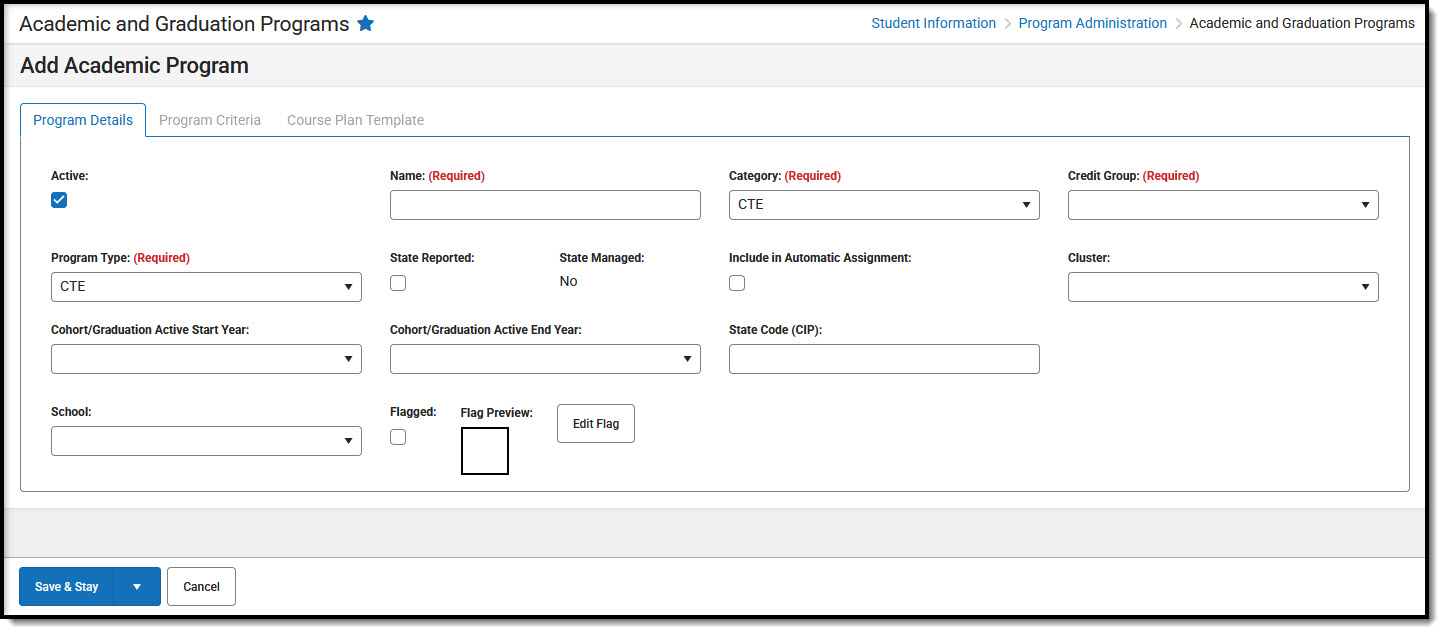Tick the Flagged checkbox
Screen dimensions: 1444x634
[x=398, y=437]
